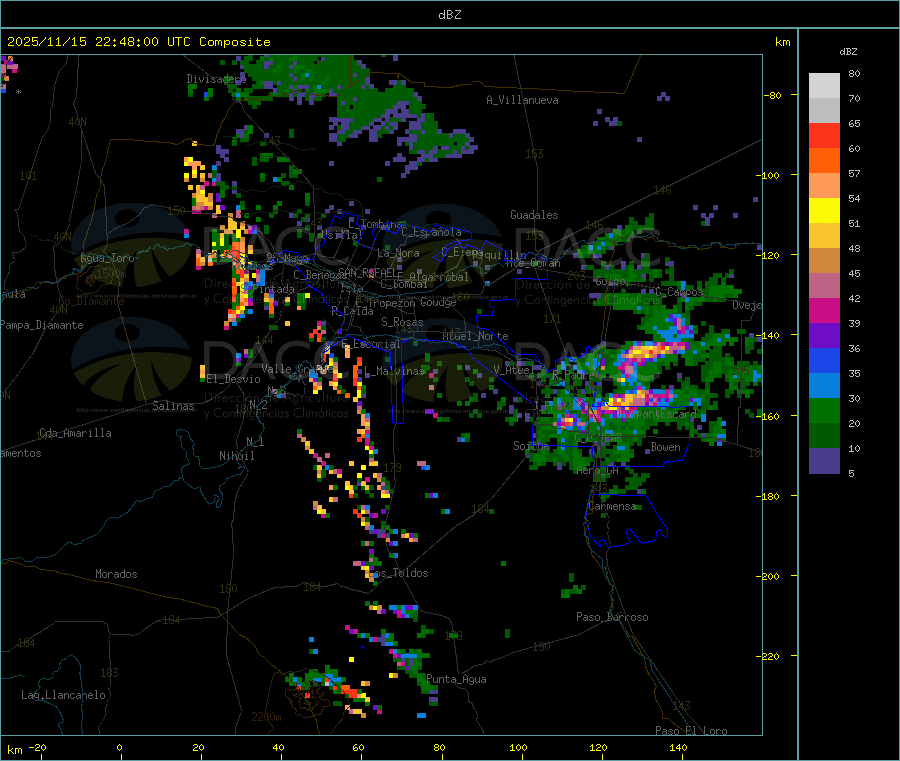900x761 pixels.
Task: Click the blue 36 dBZ legend swatch
Action: 824,360
